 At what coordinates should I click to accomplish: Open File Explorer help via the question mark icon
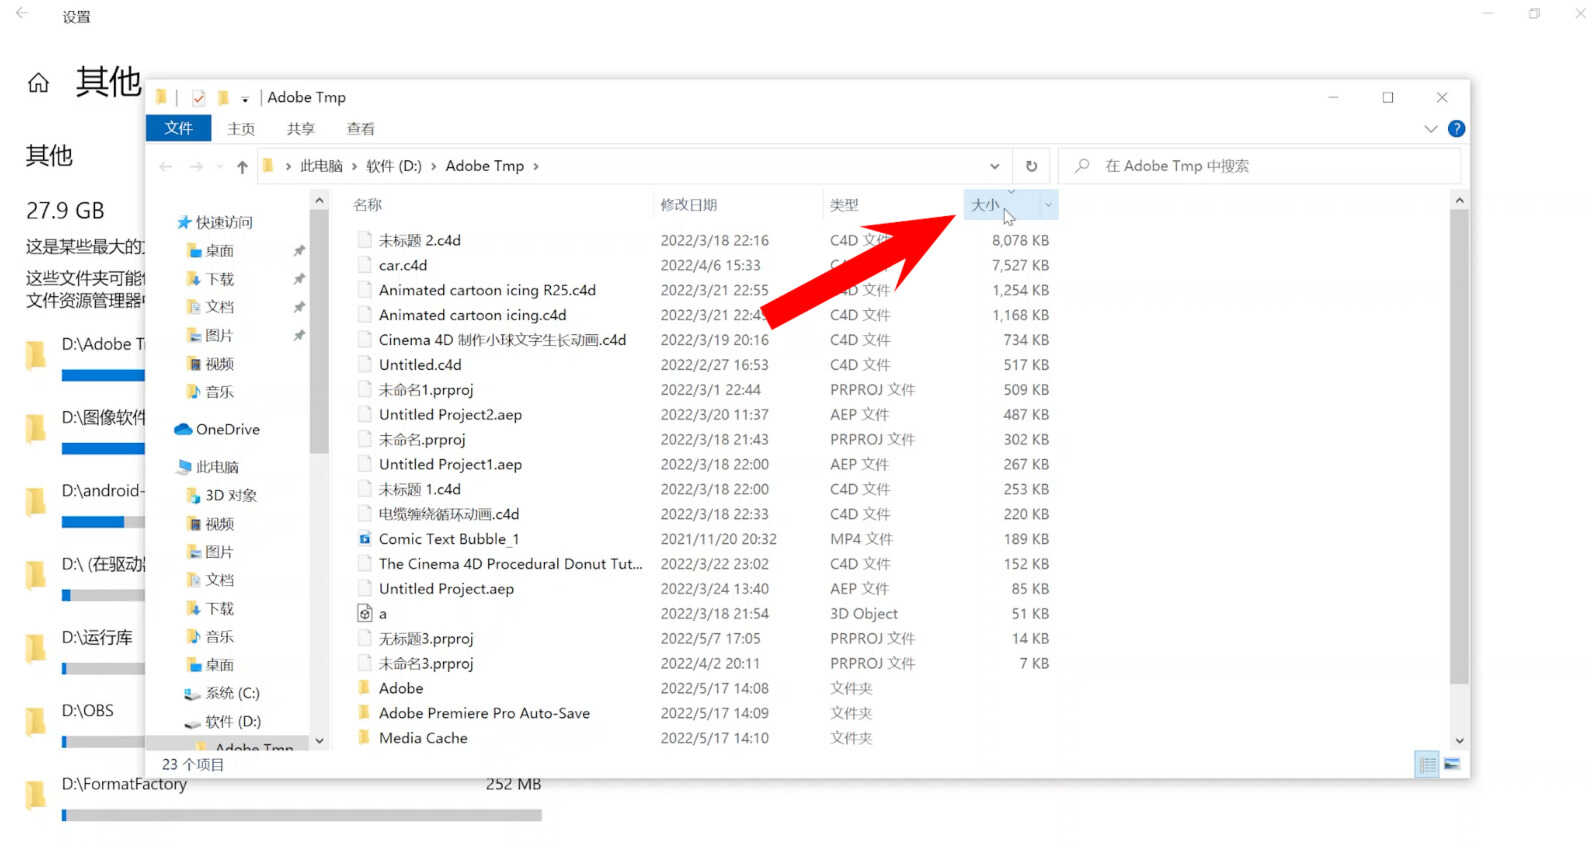point(1456,128)
